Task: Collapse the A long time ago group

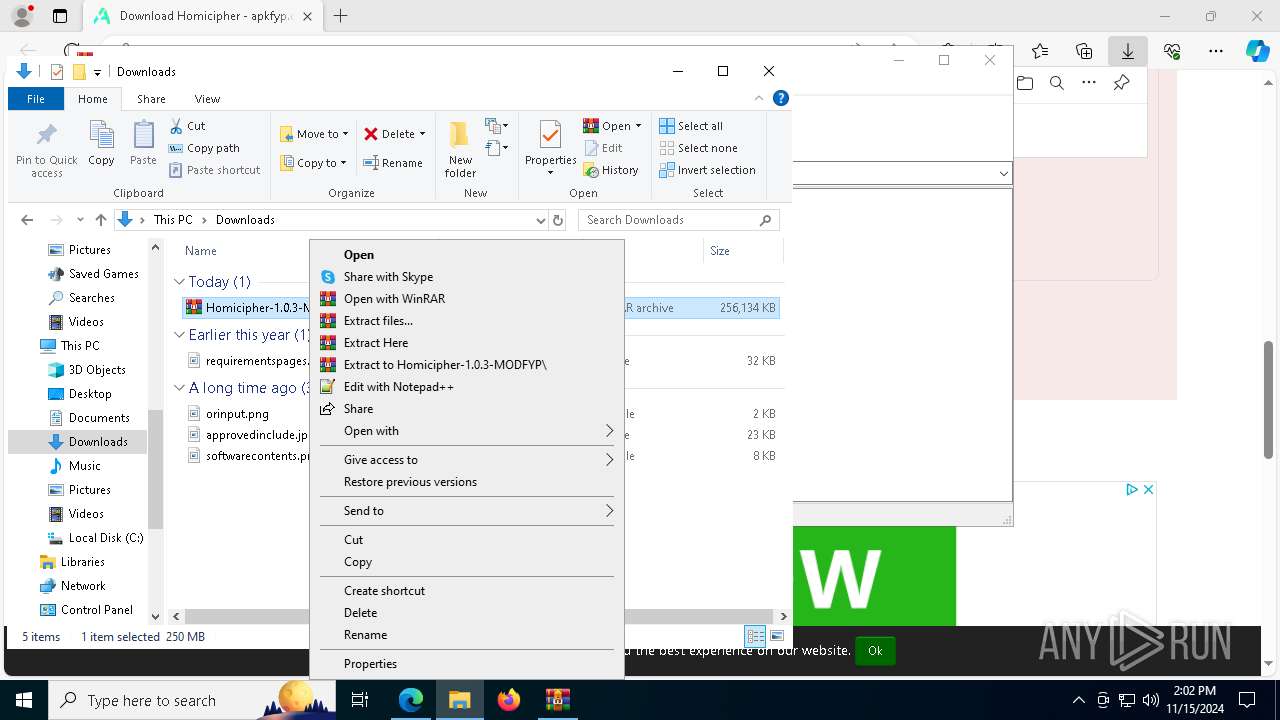Action: click(180, 388)
